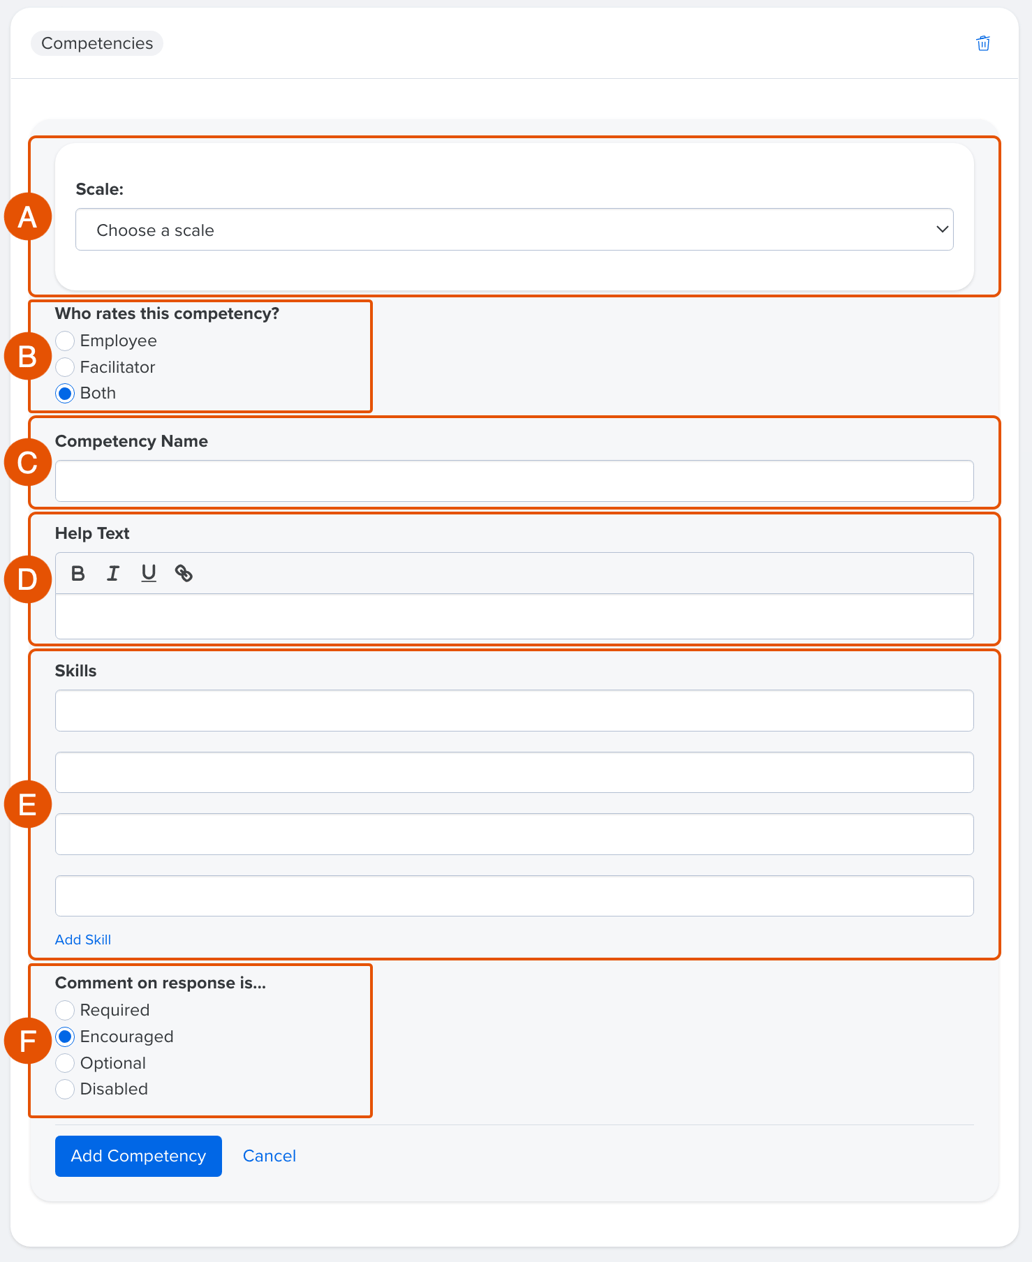
Task: Insert a hyperlink using the link icon
Action: (x=184, y=573)
